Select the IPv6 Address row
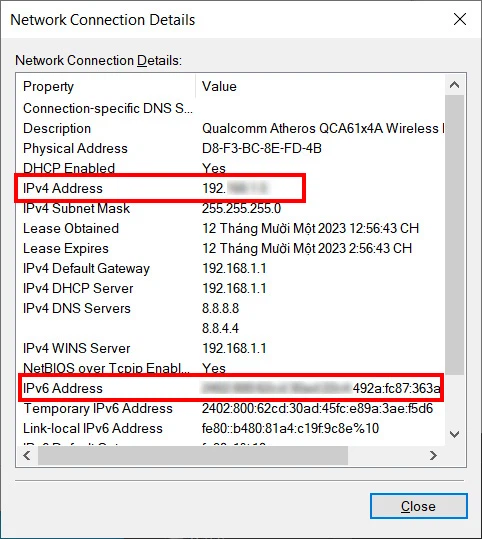This screenshot has height=539, width=482. [x=231, y=388]
